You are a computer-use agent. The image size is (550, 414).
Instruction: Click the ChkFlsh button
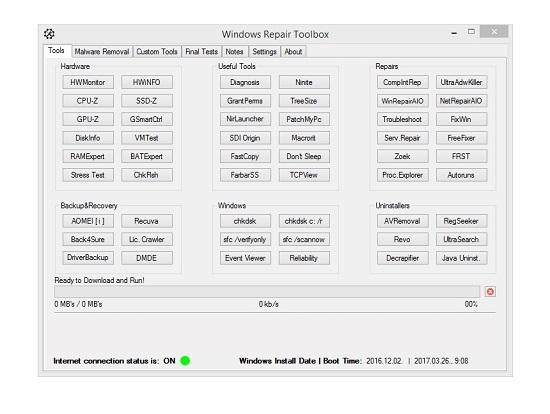pos(147,175)
